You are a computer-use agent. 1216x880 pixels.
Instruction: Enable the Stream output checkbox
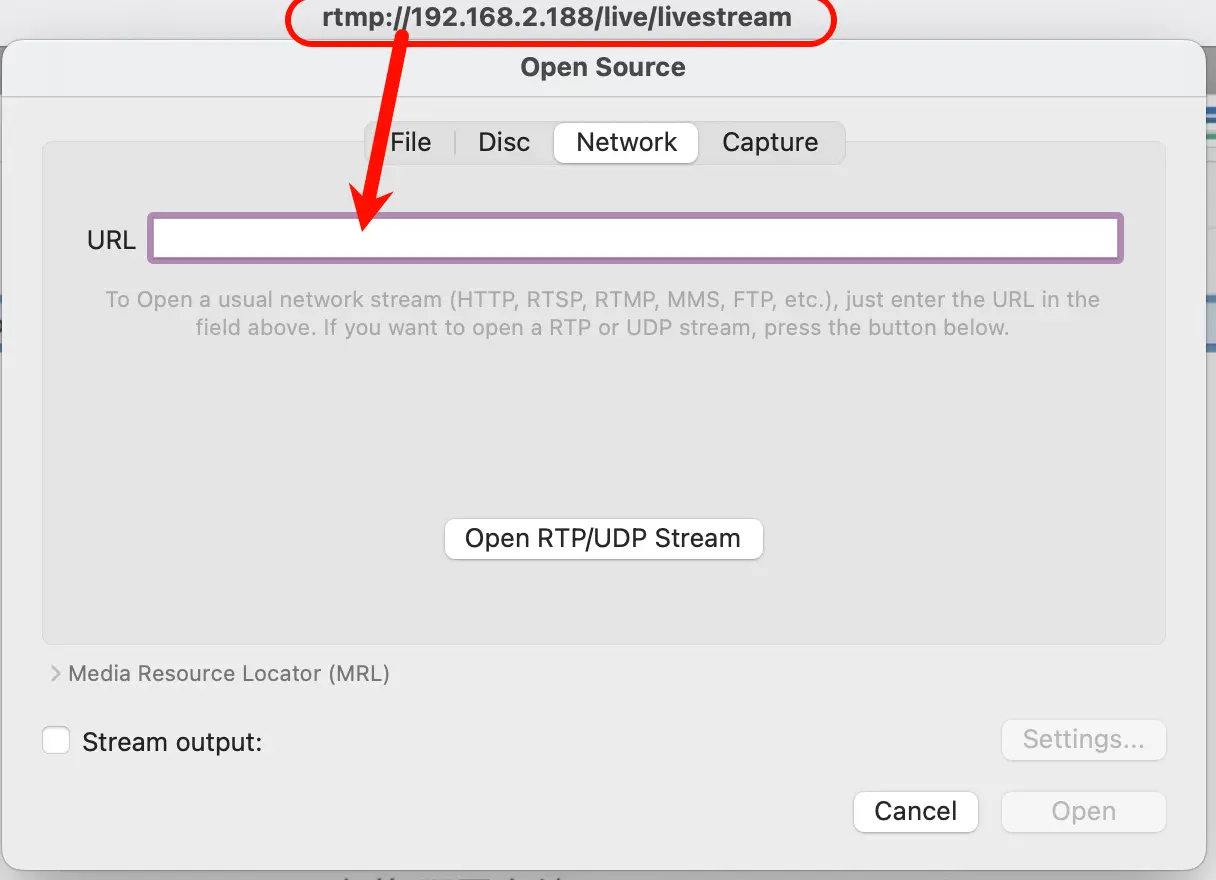tap(56, 741)
